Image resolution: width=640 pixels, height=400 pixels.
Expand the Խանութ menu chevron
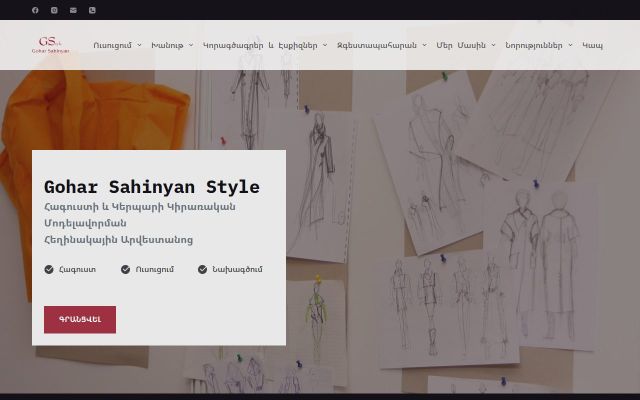click(191, 45)
